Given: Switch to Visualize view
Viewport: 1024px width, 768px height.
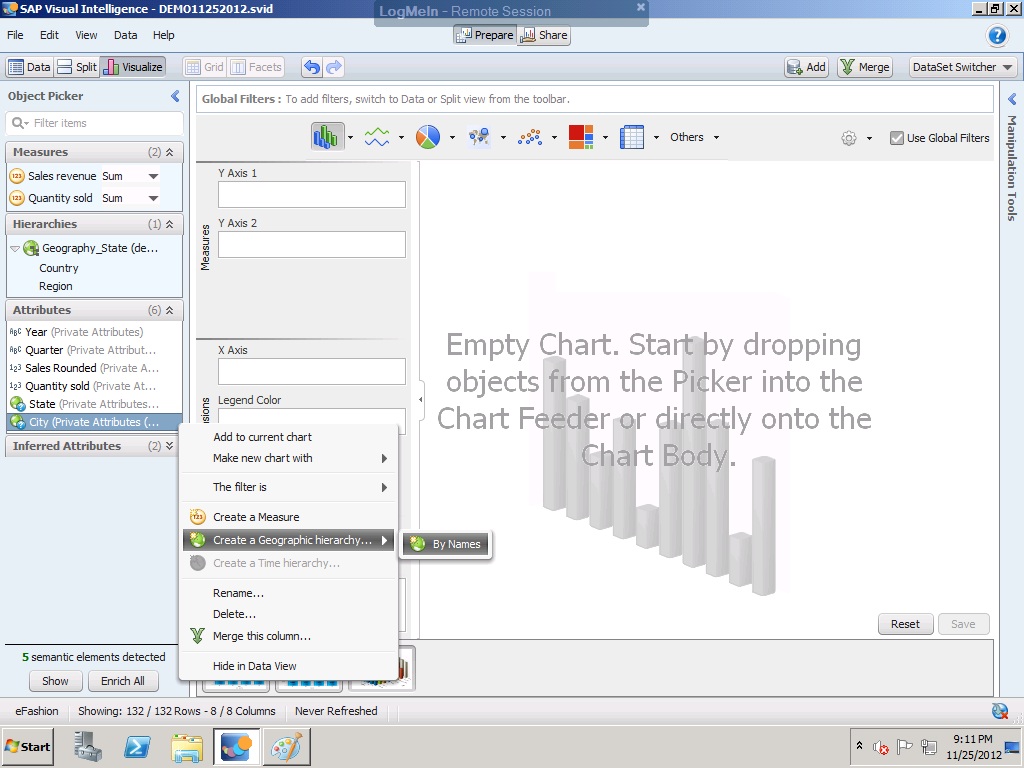Looking at the screenshot, I should point(133,67).
